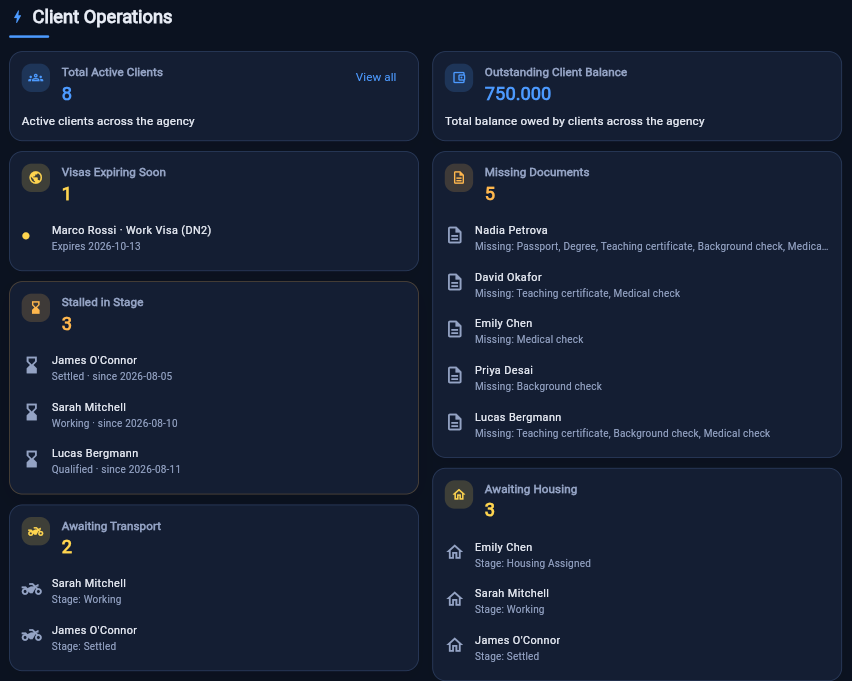Click the Total Active Clients people icon
This screenshot has width=852, height=681.
tap(36, 78)
